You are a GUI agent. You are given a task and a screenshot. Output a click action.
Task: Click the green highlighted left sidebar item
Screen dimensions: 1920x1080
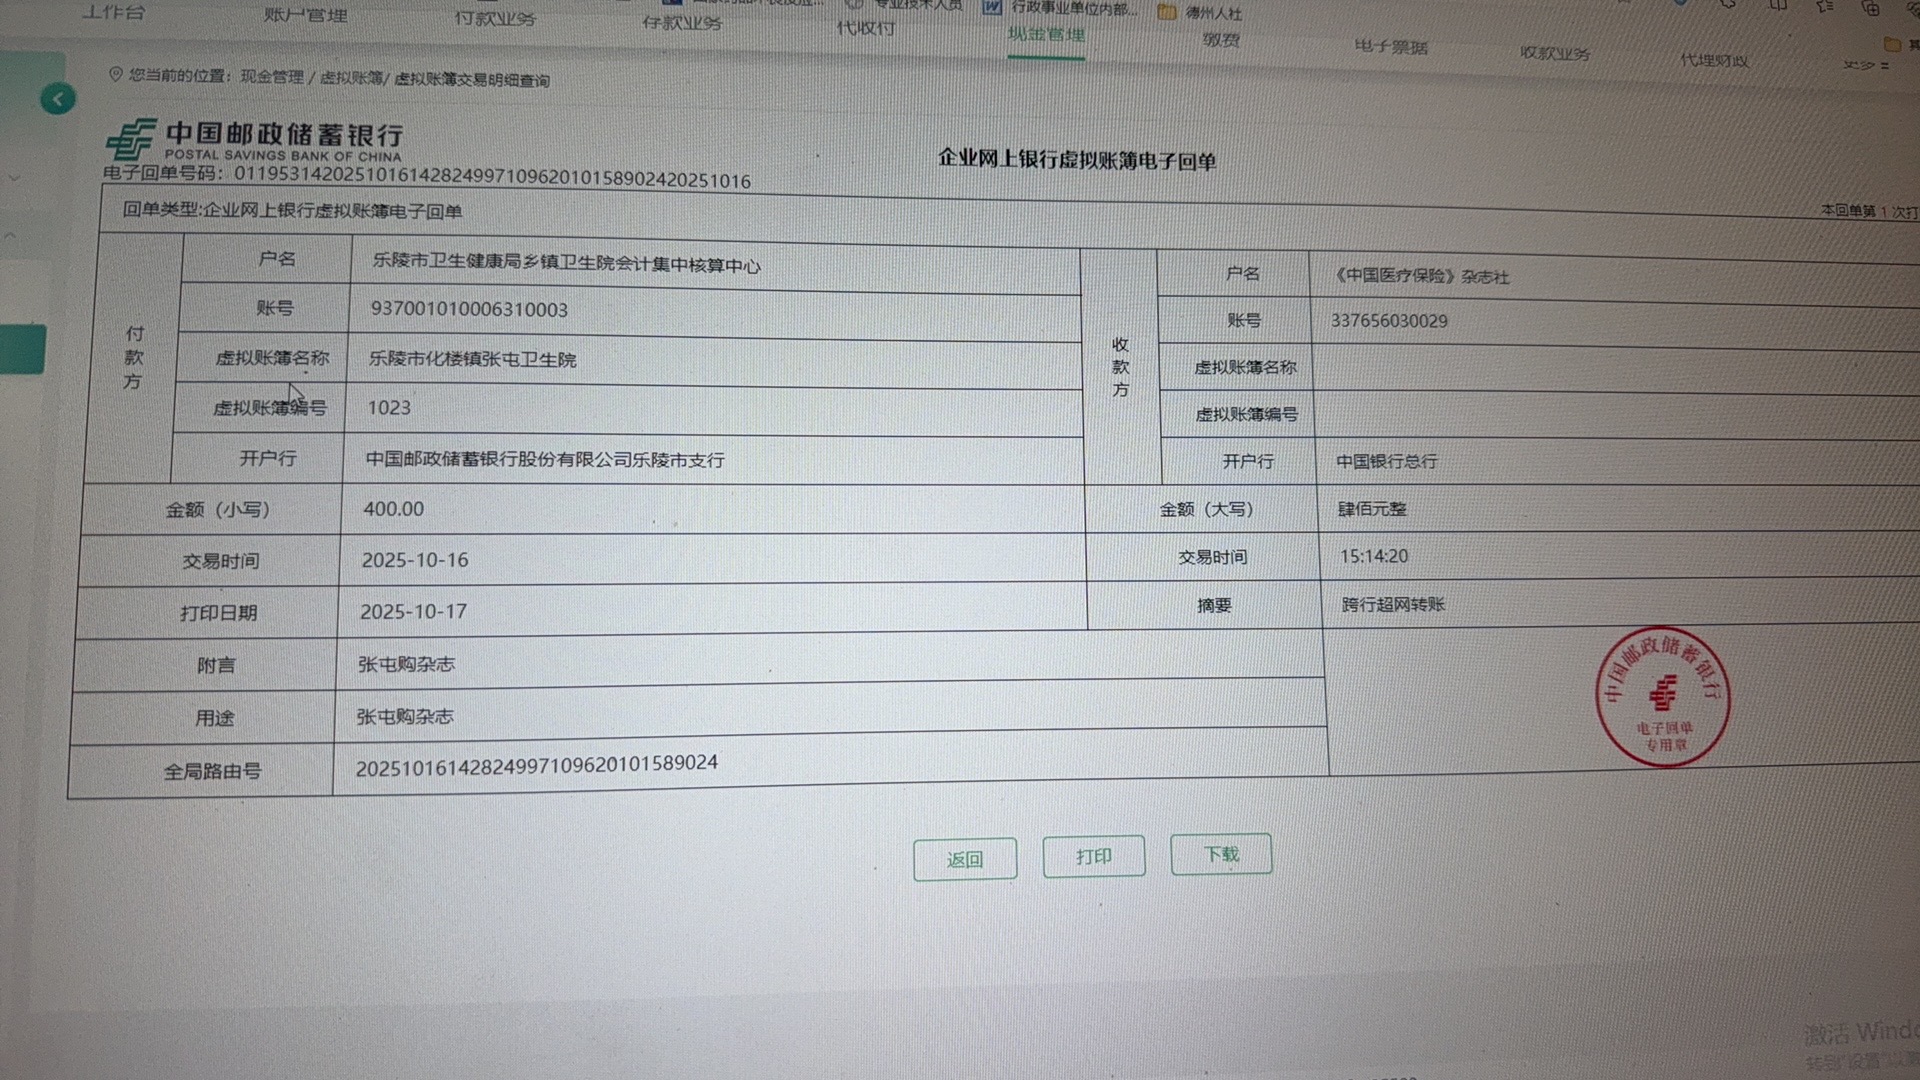coord(22,349)
